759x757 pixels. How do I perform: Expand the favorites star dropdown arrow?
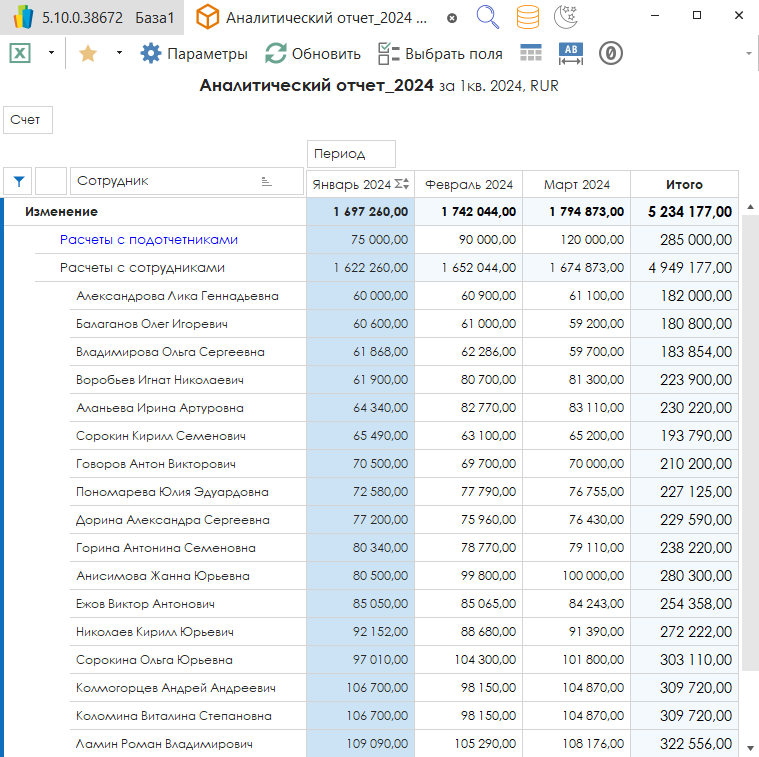point(119,54)
